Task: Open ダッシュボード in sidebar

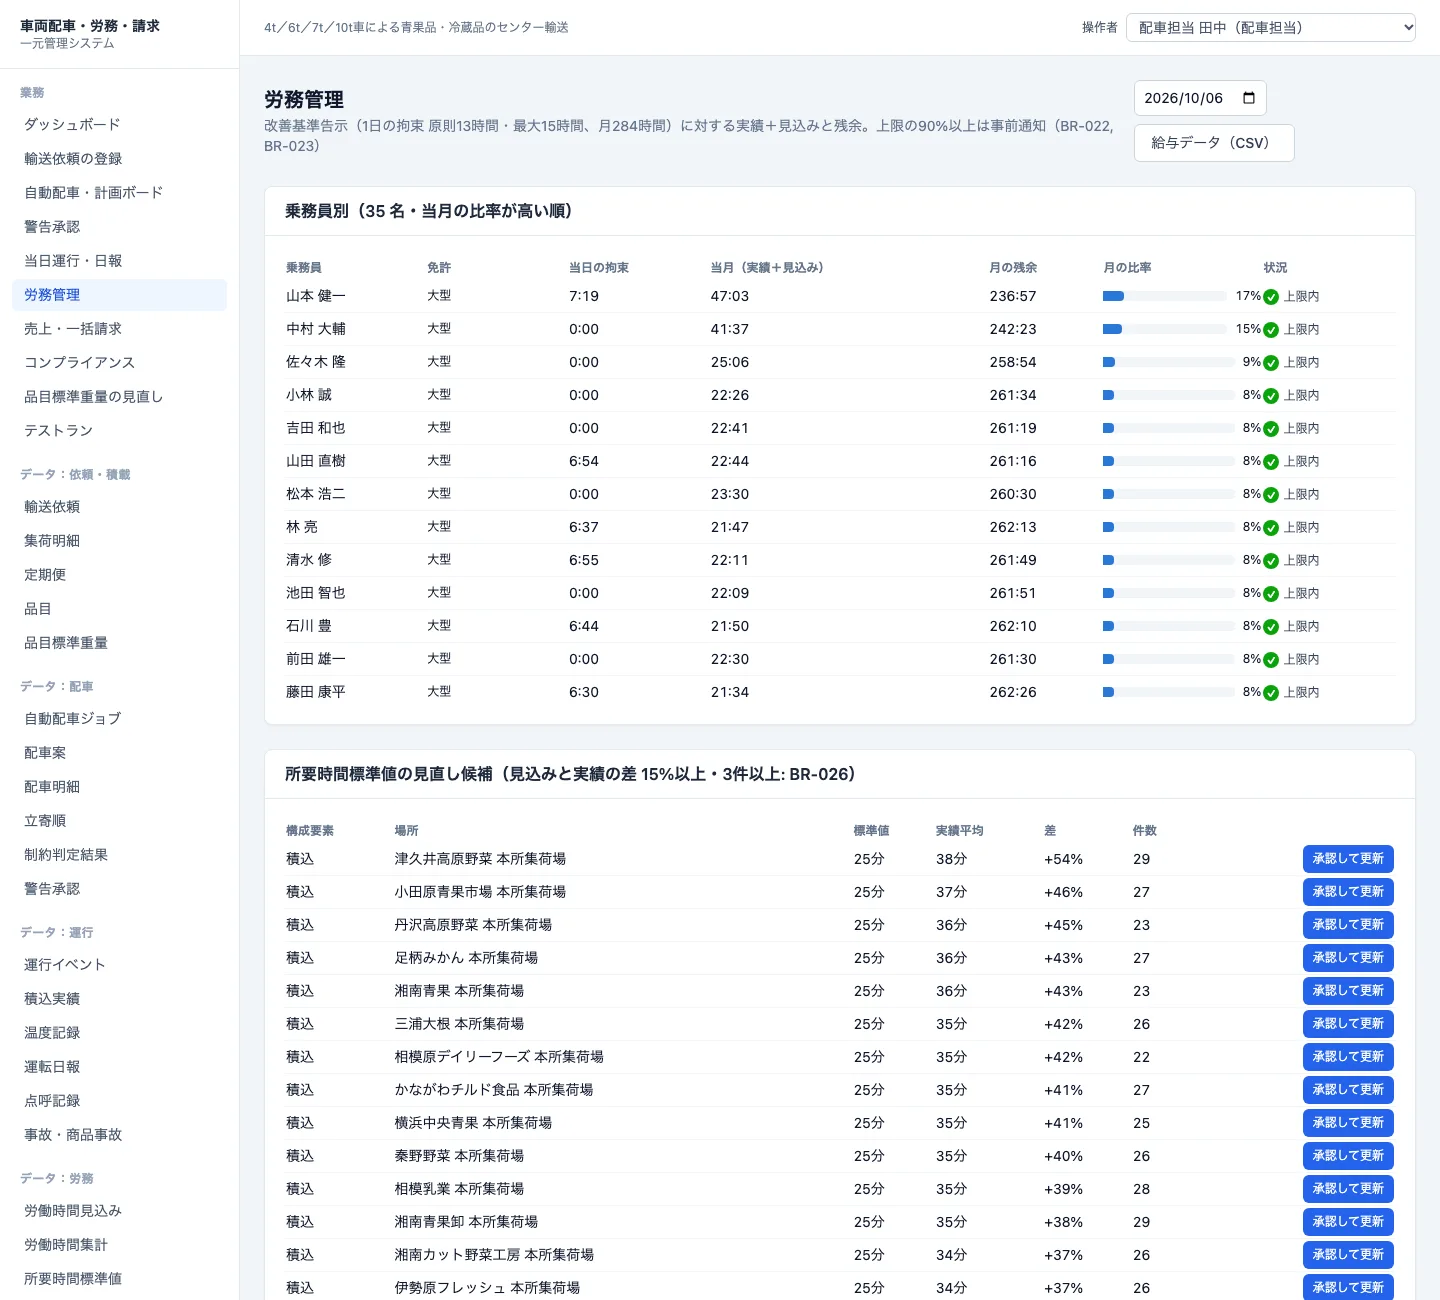Action: click(119, 125)
